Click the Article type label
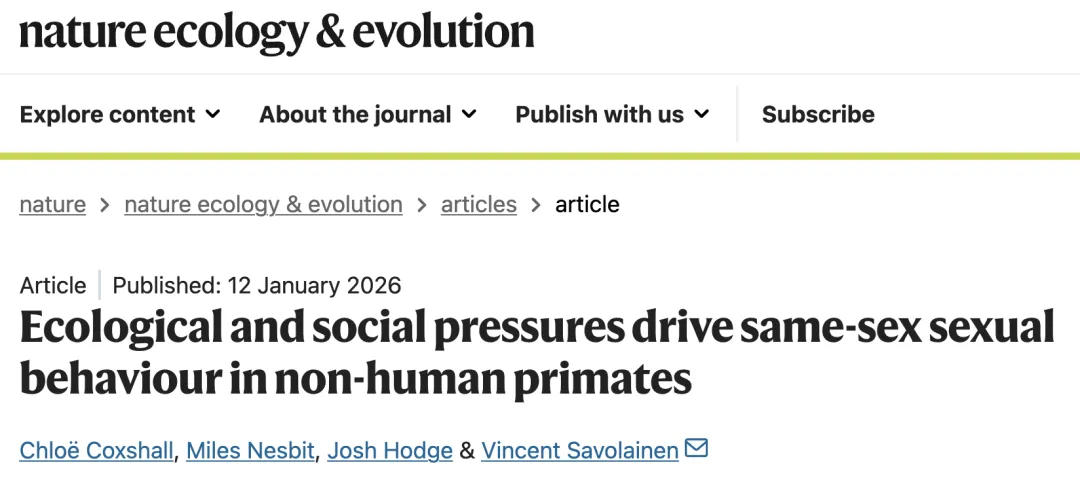1080x482 pixels. pos(52,286)
